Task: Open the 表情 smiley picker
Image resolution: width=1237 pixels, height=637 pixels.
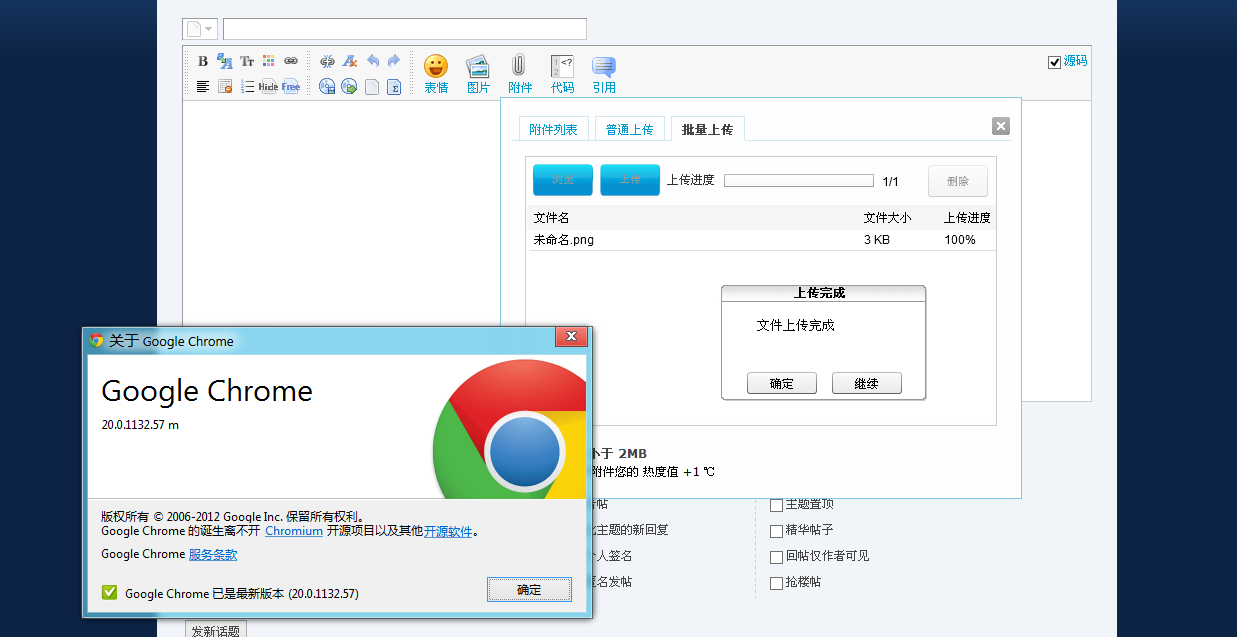Action: point(436,74)
